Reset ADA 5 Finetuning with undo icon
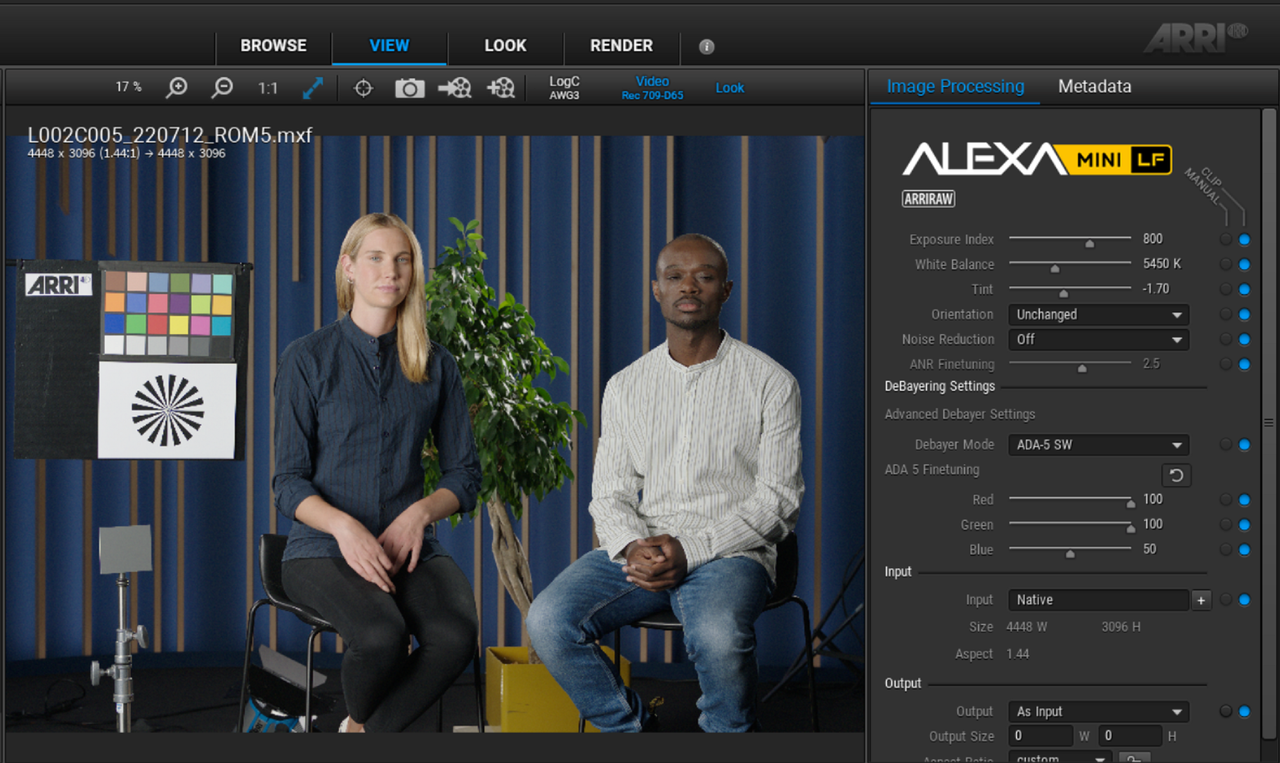 pyautogui.click(x=1176, y=475)
